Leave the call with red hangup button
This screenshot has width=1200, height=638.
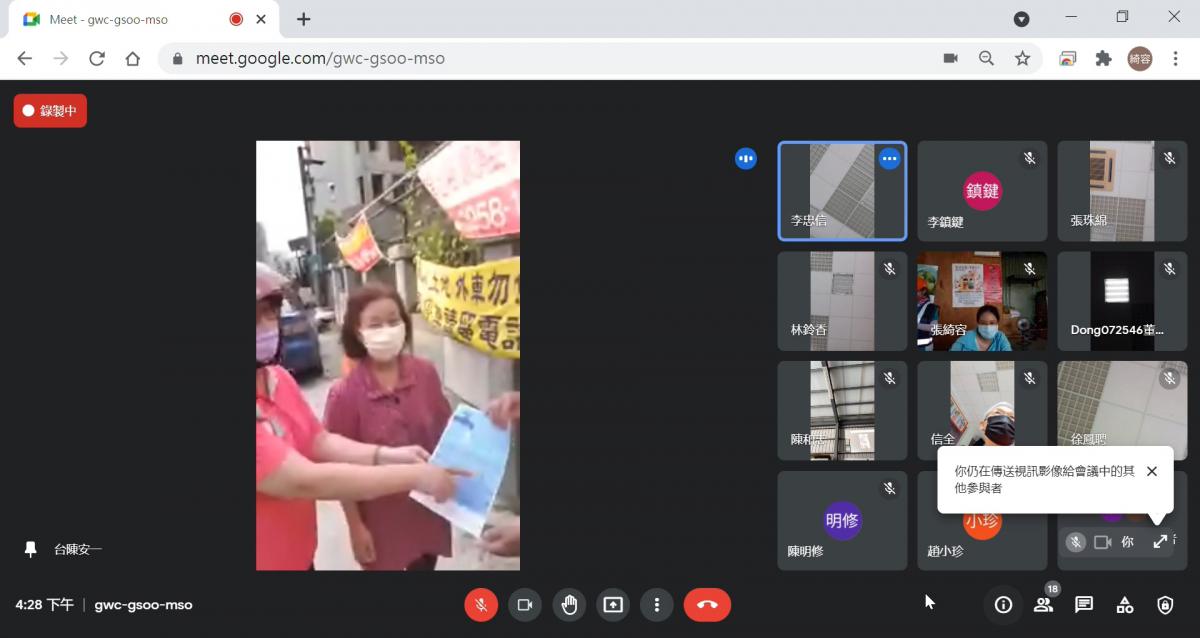point(707,605)
